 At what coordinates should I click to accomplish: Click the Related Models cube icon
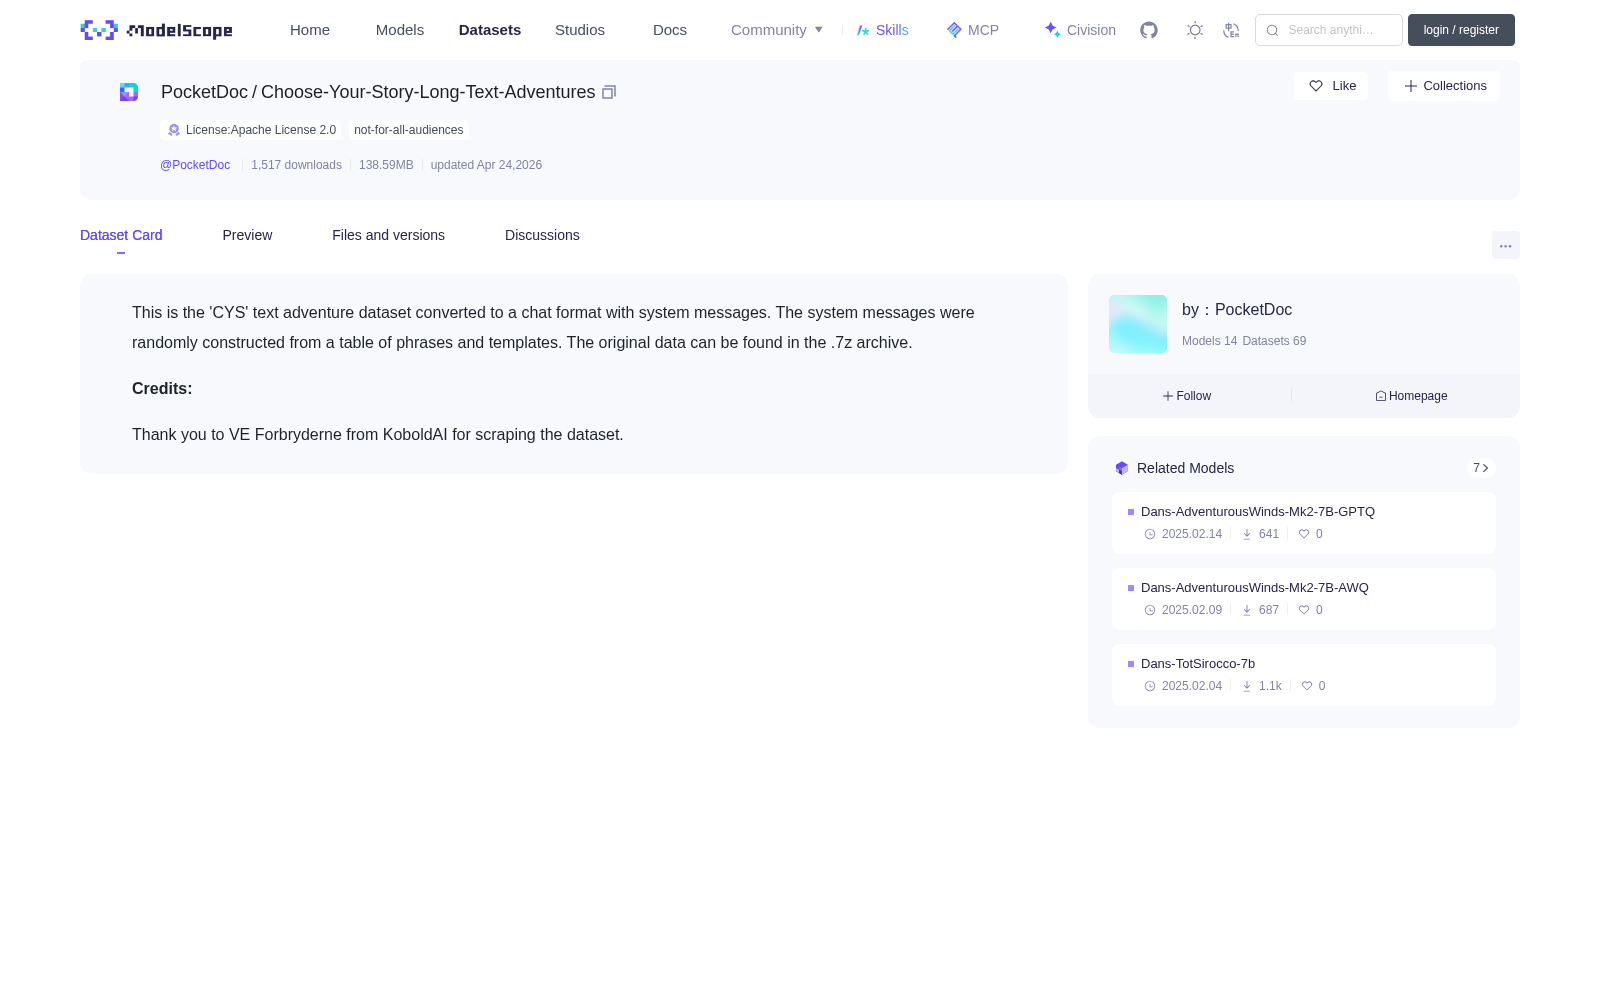click(1122, 468)
